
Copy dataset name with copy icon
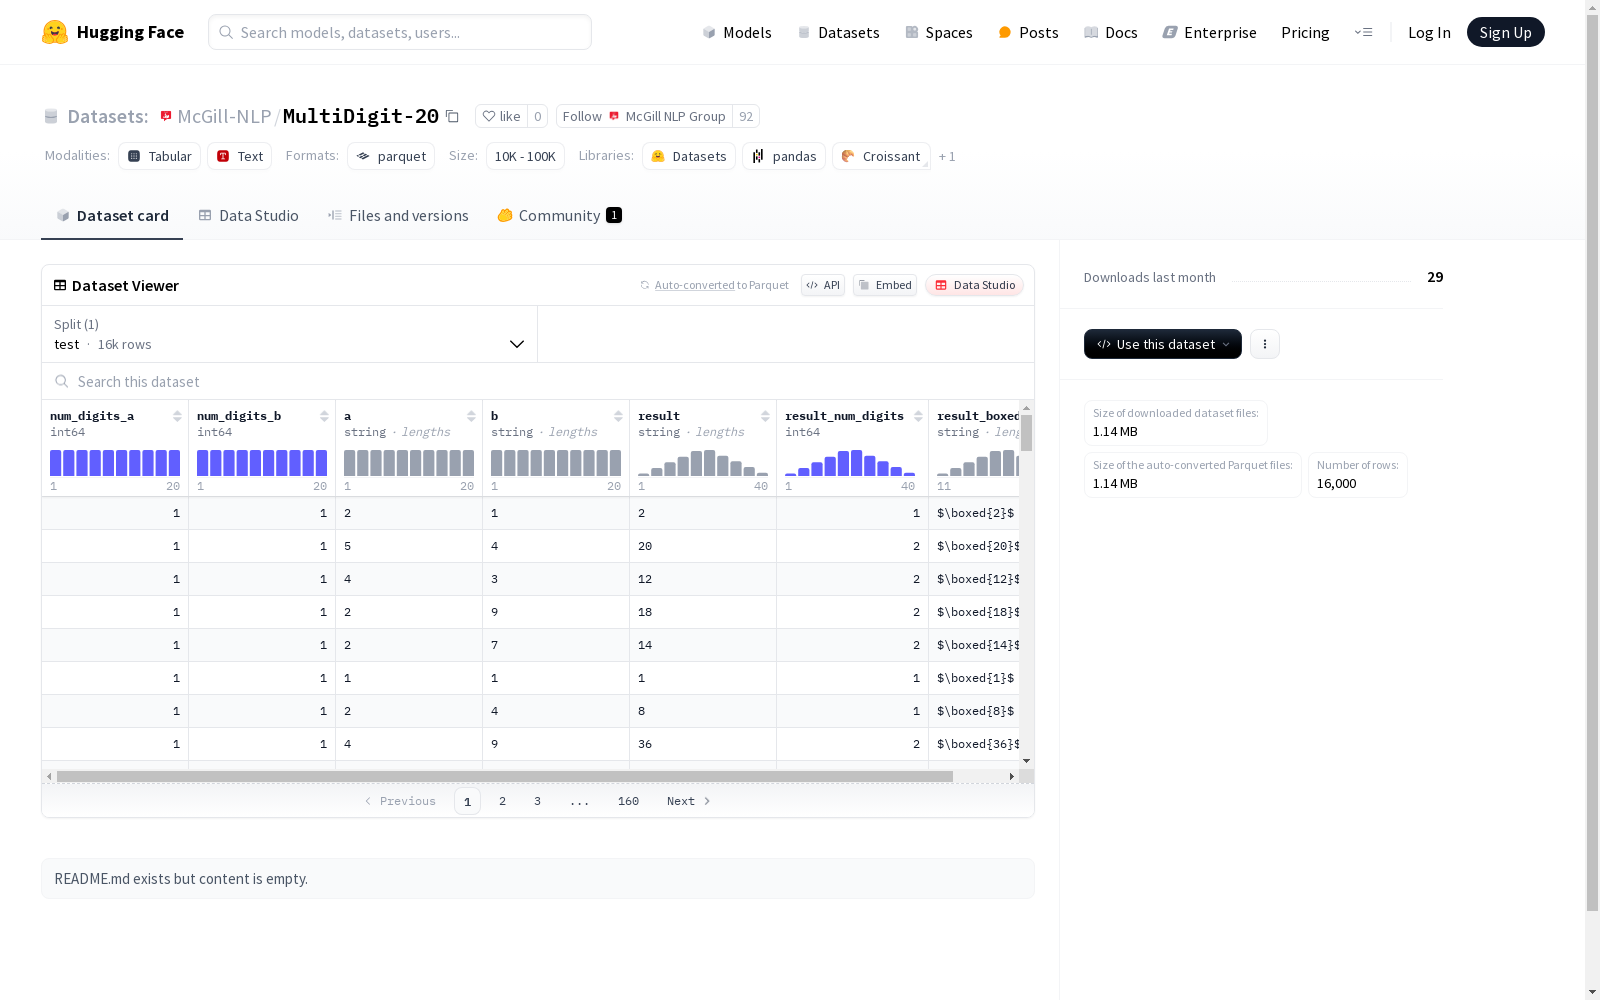[452, 116]
